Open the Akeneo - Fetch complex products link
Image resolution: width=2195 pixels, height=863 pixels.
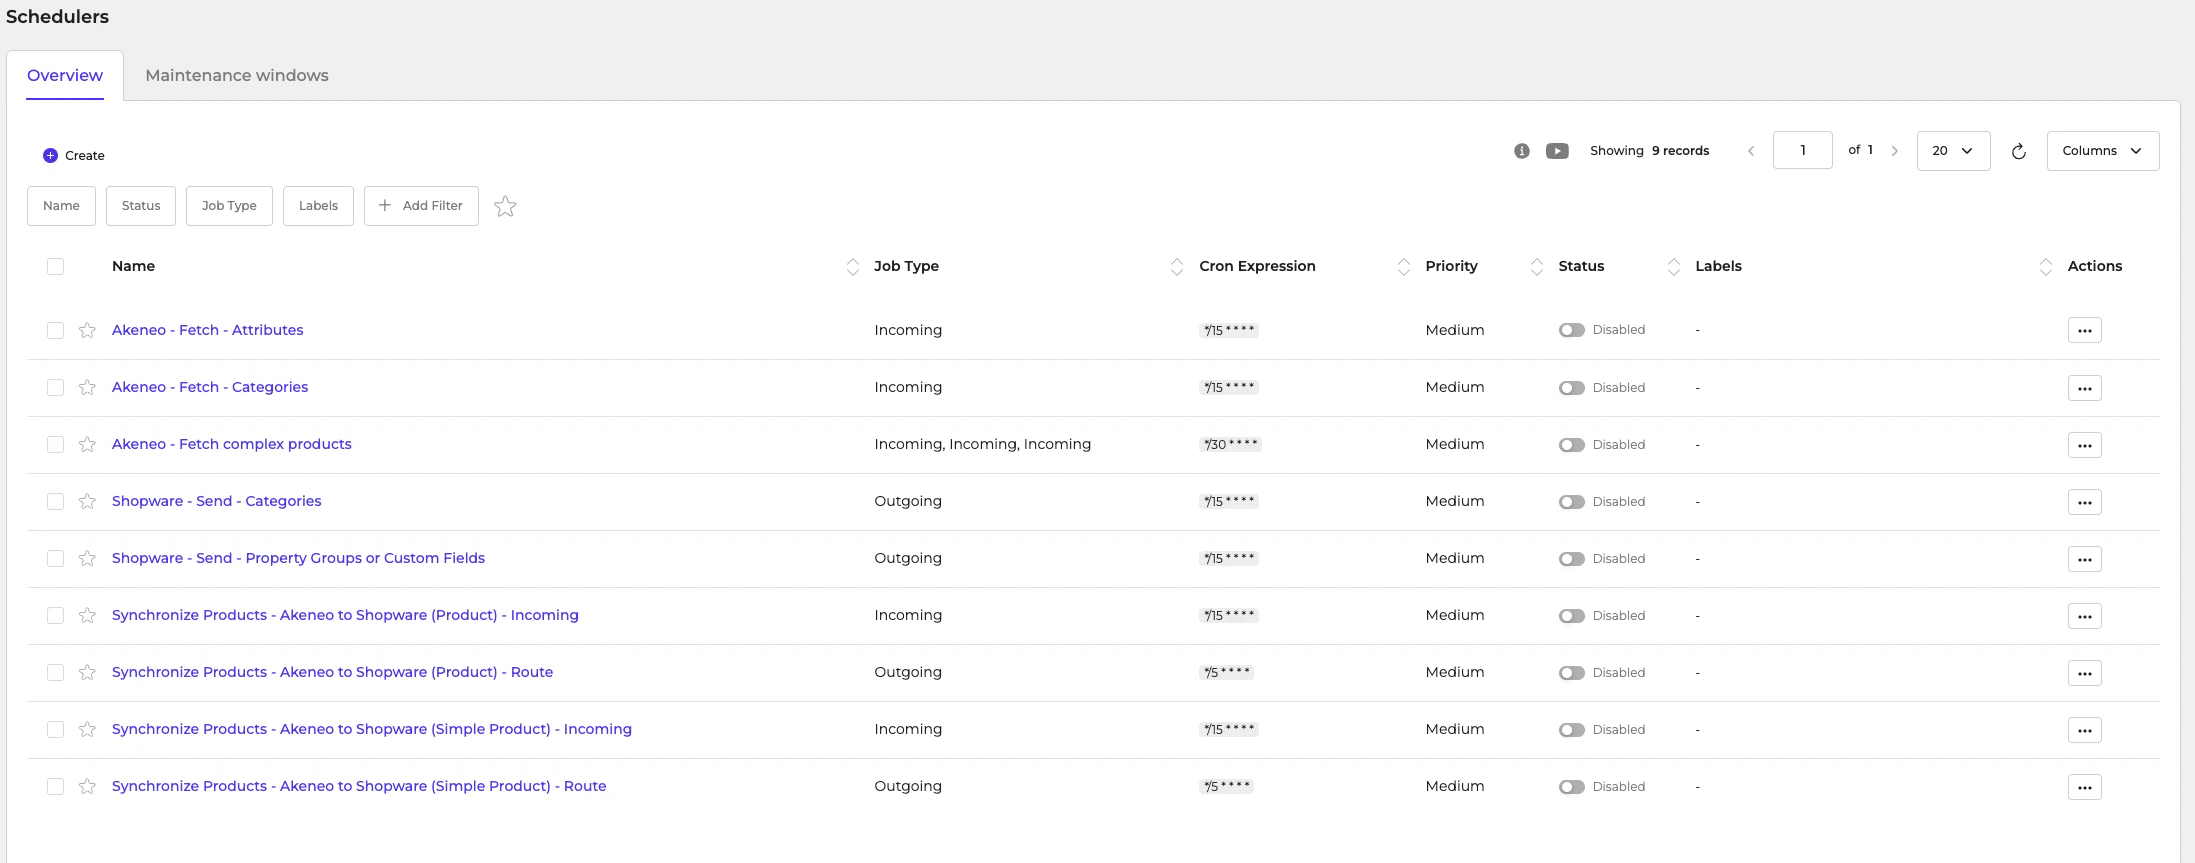232,444
